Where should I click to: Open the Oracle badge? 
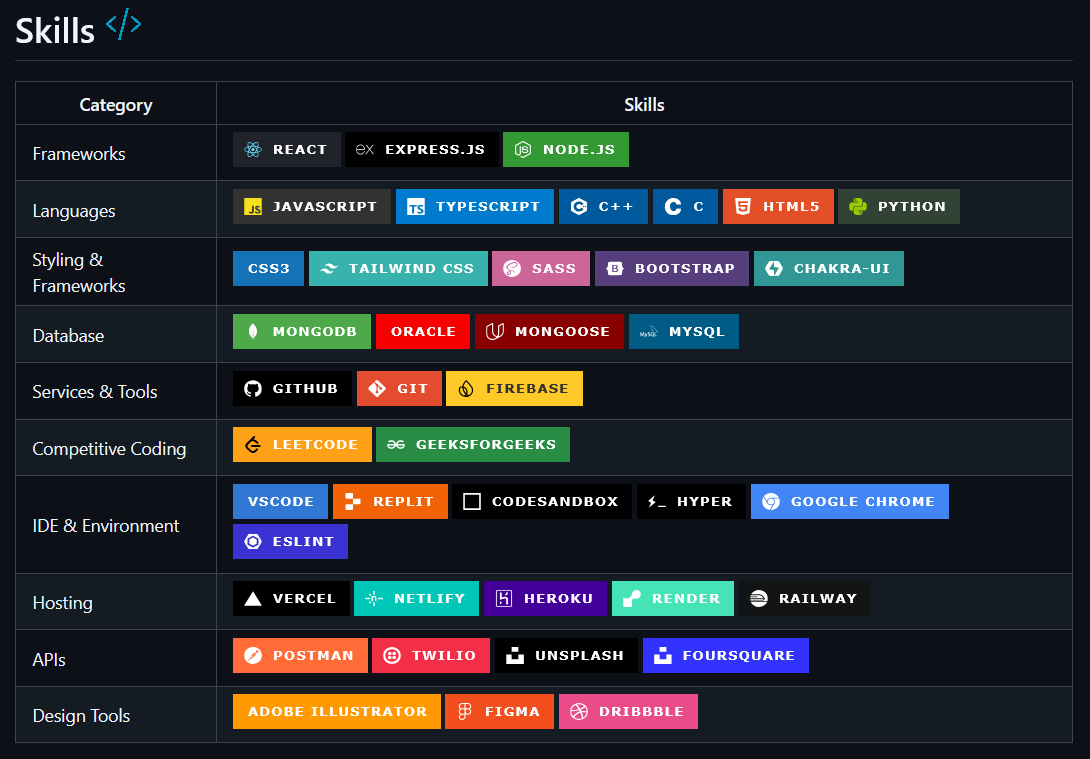pyautogui.click(x=423, y=332)
